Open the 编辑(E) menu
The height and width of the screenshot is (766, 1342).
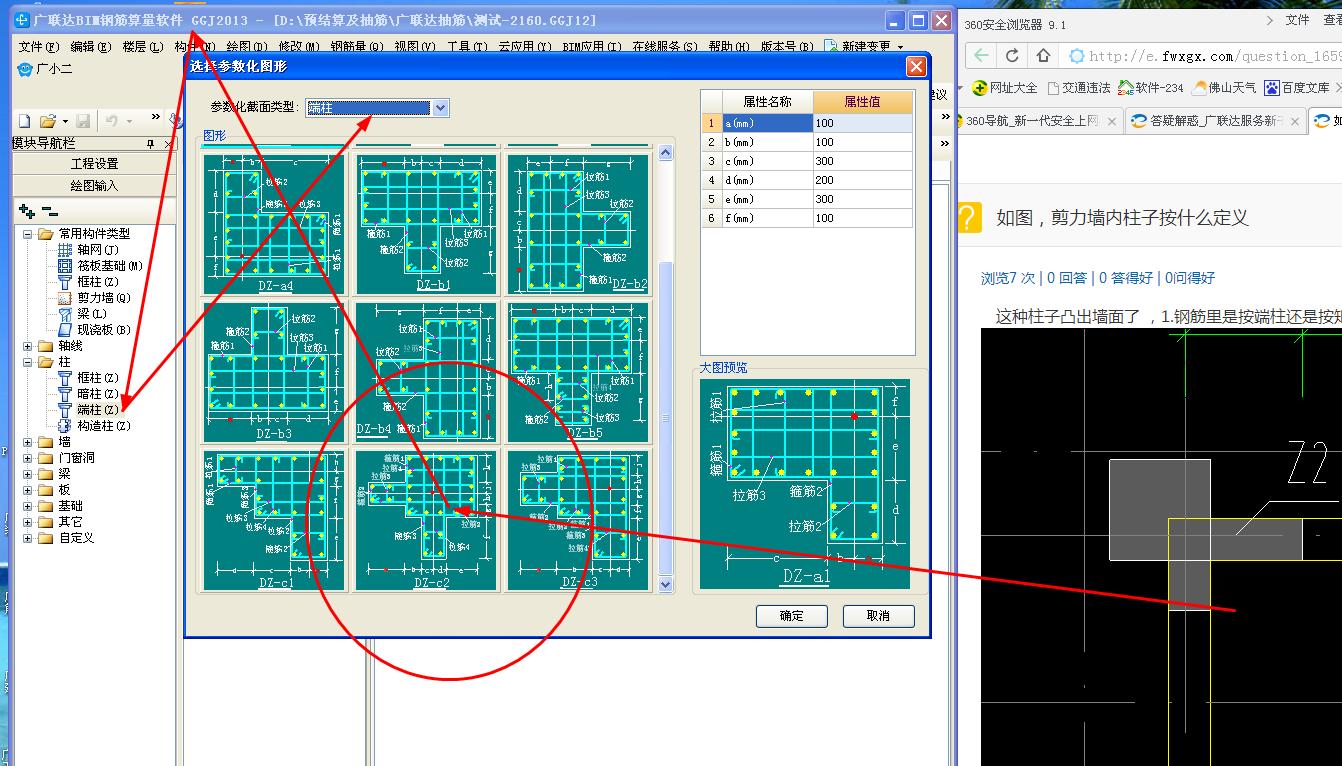90,47
